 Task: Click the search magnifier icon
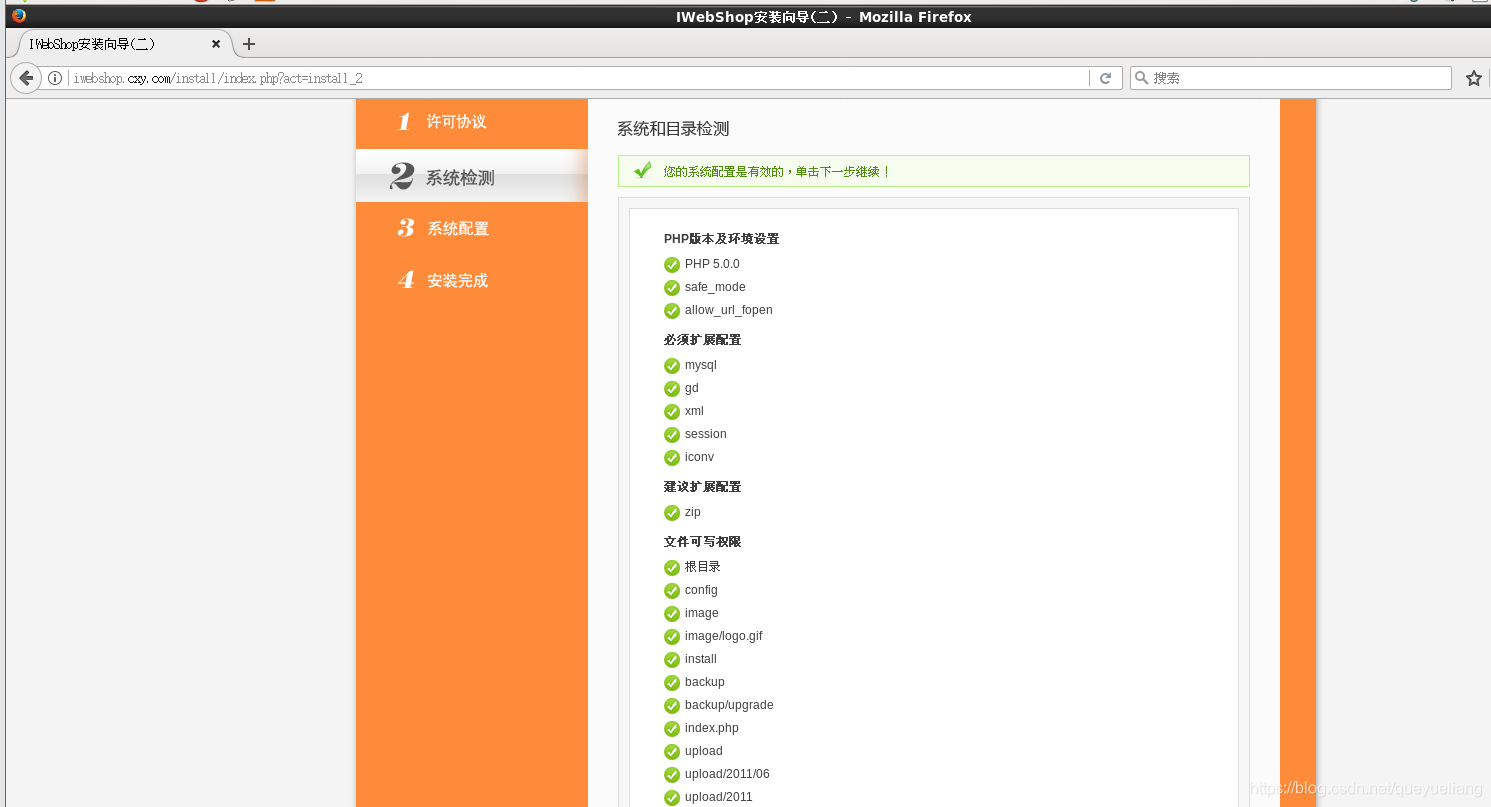pos(1141,78)
